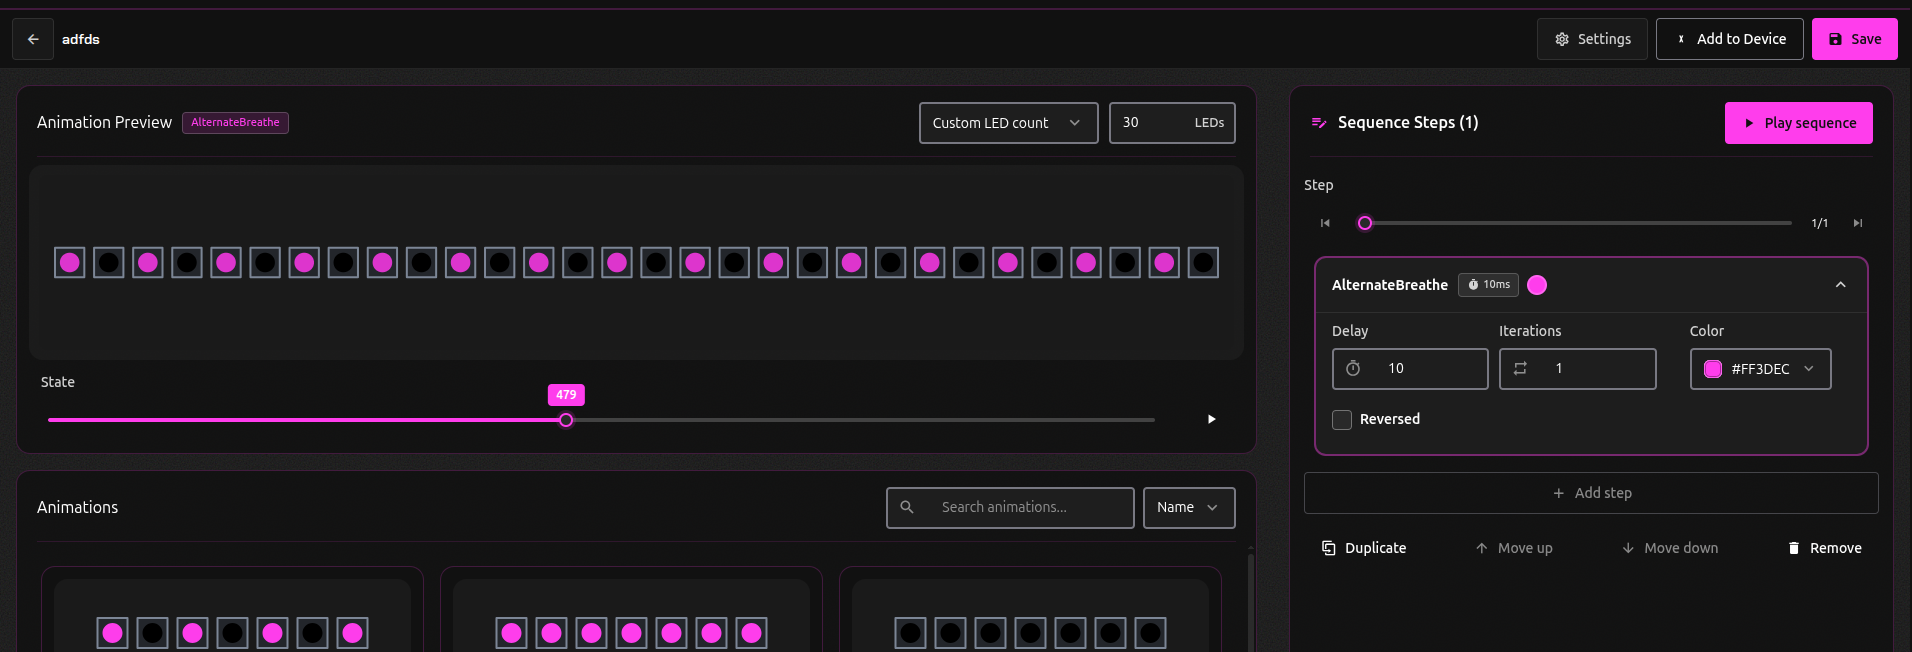Click Add step

pyautogui.click(x=1591, y=493)
